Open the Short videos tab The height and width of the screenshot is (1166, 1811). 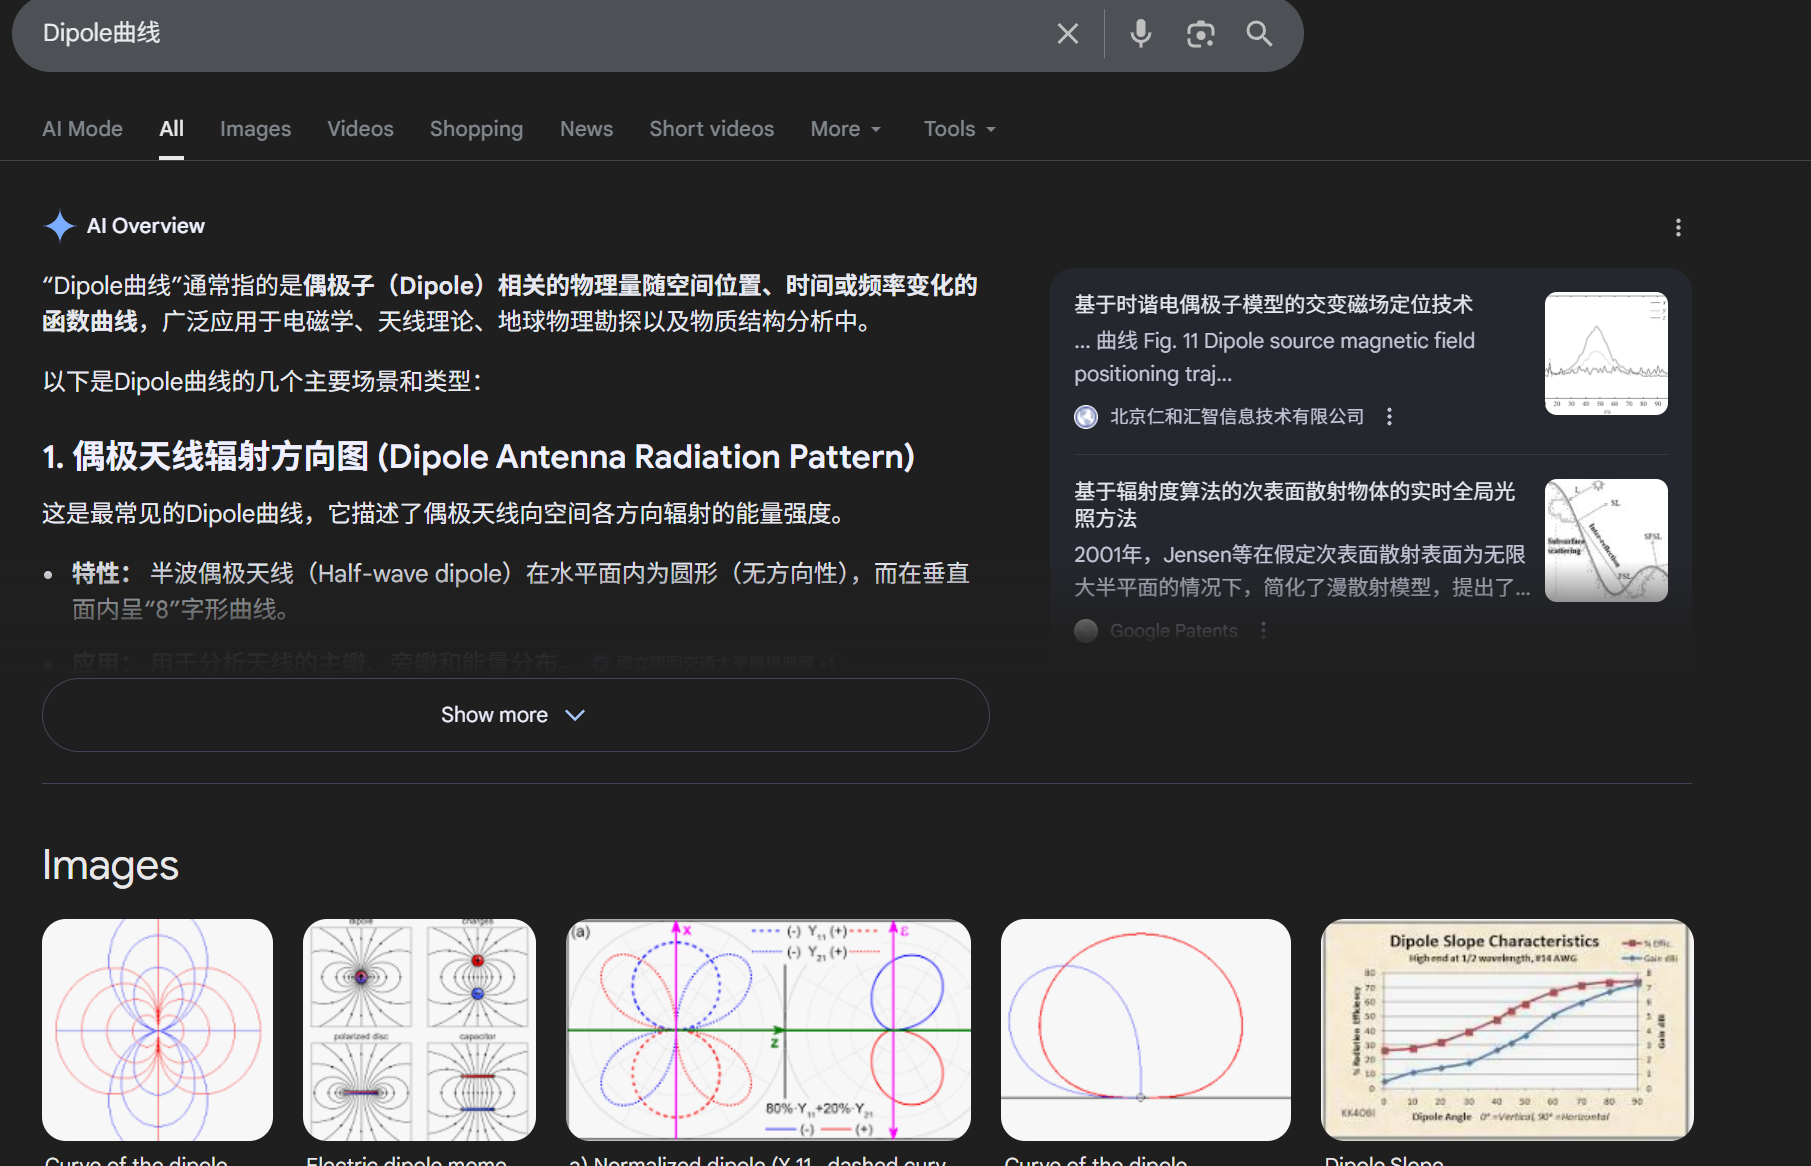coord(711,129)
